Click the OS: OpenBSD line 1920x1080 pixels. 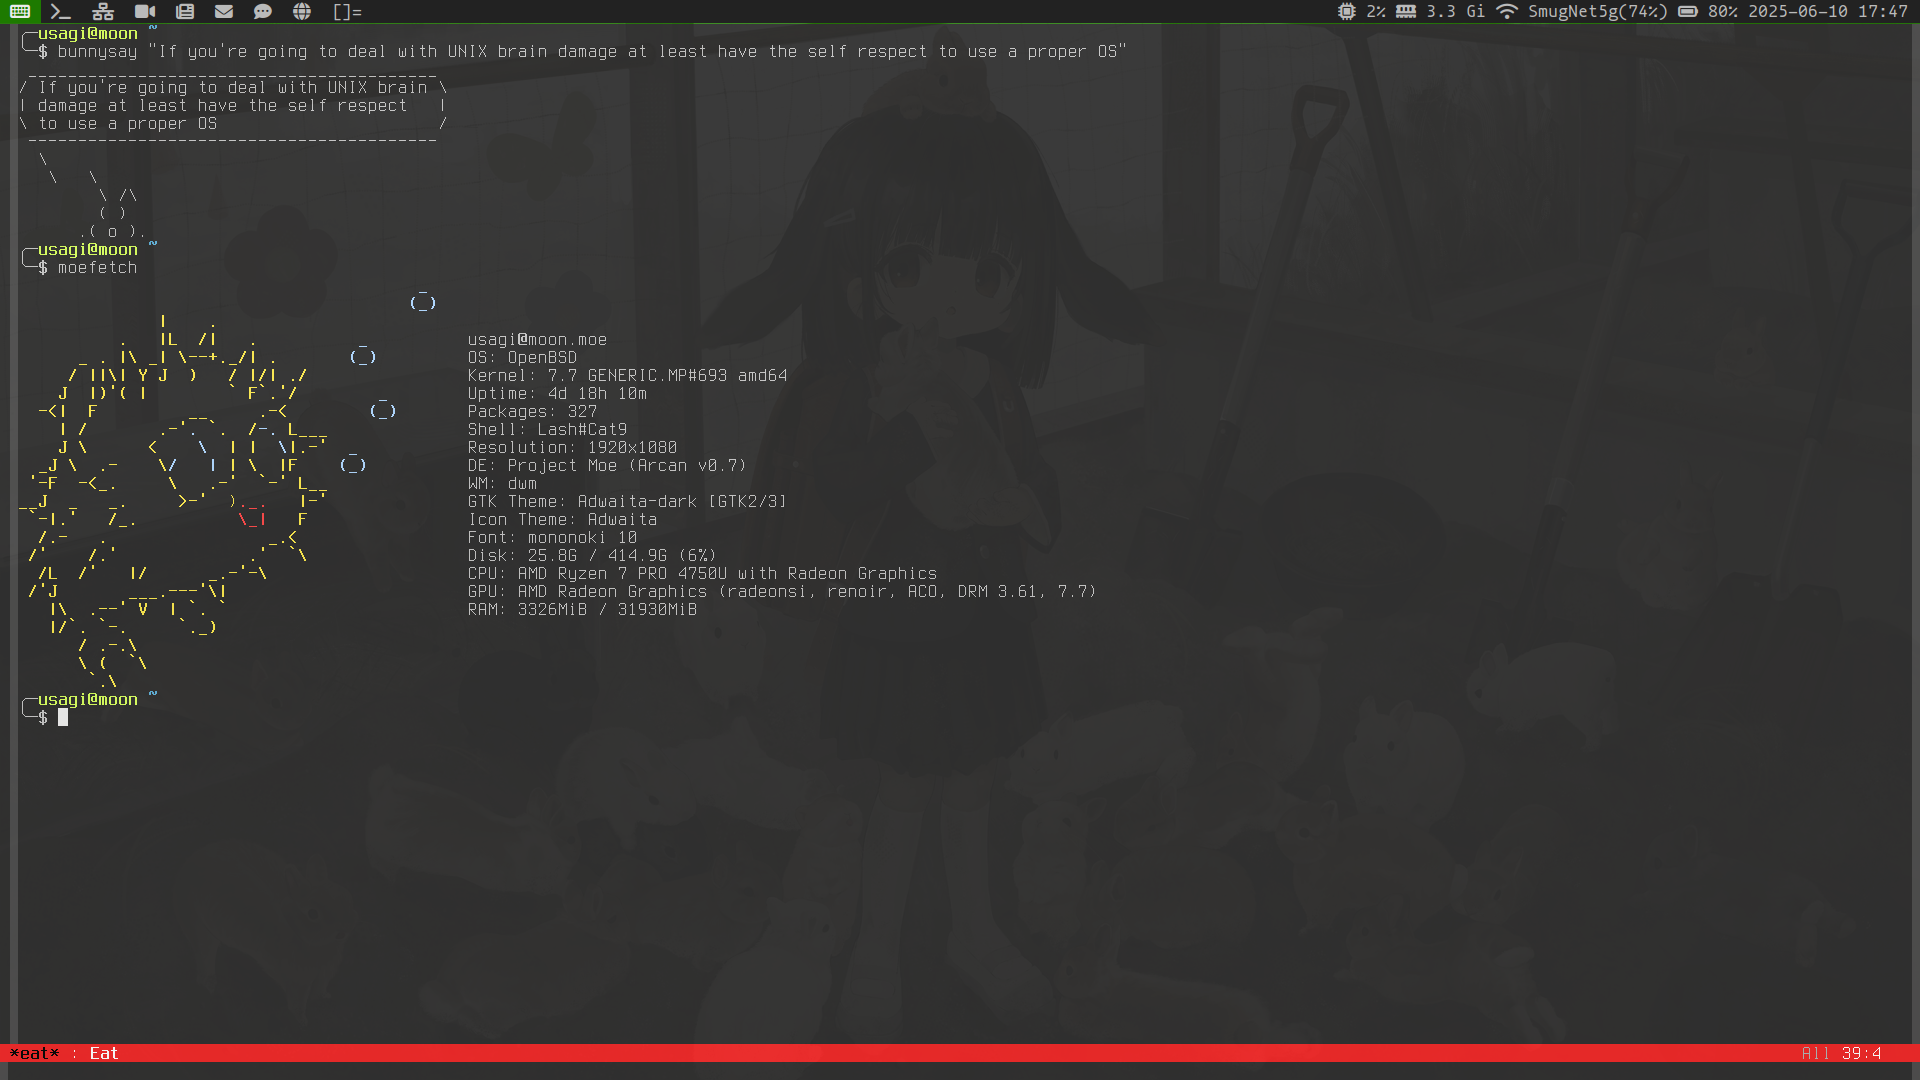(x=522, y=358)
